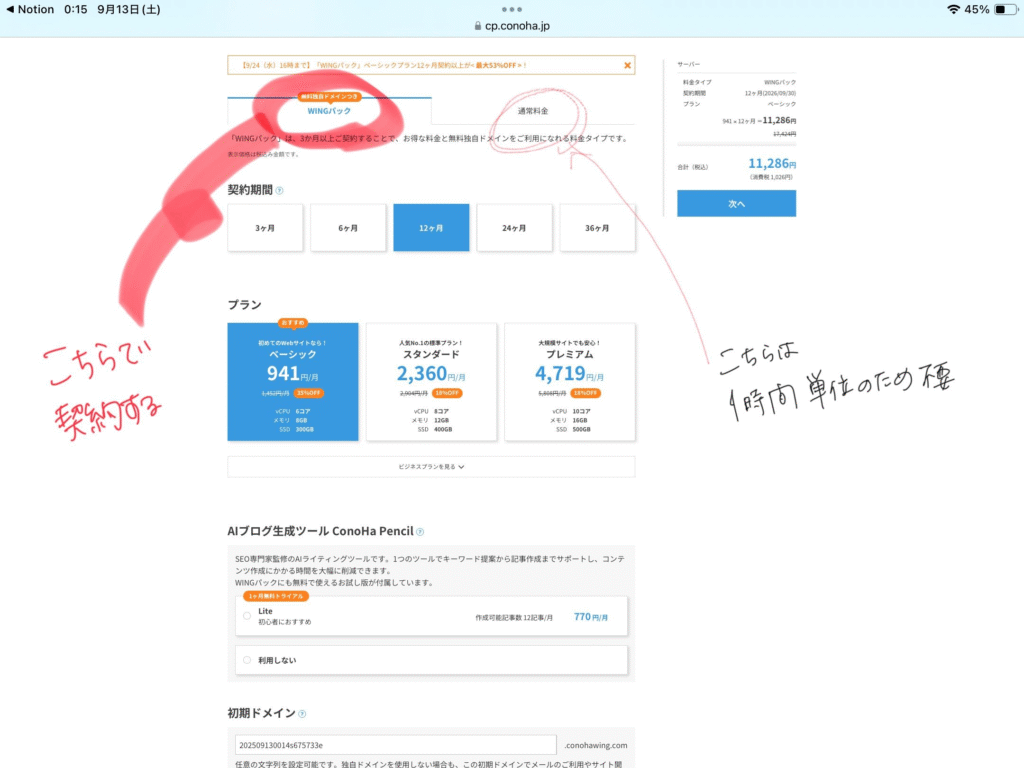
Task: Switch to the 通常料金 tab
Action: click(532, 111)
